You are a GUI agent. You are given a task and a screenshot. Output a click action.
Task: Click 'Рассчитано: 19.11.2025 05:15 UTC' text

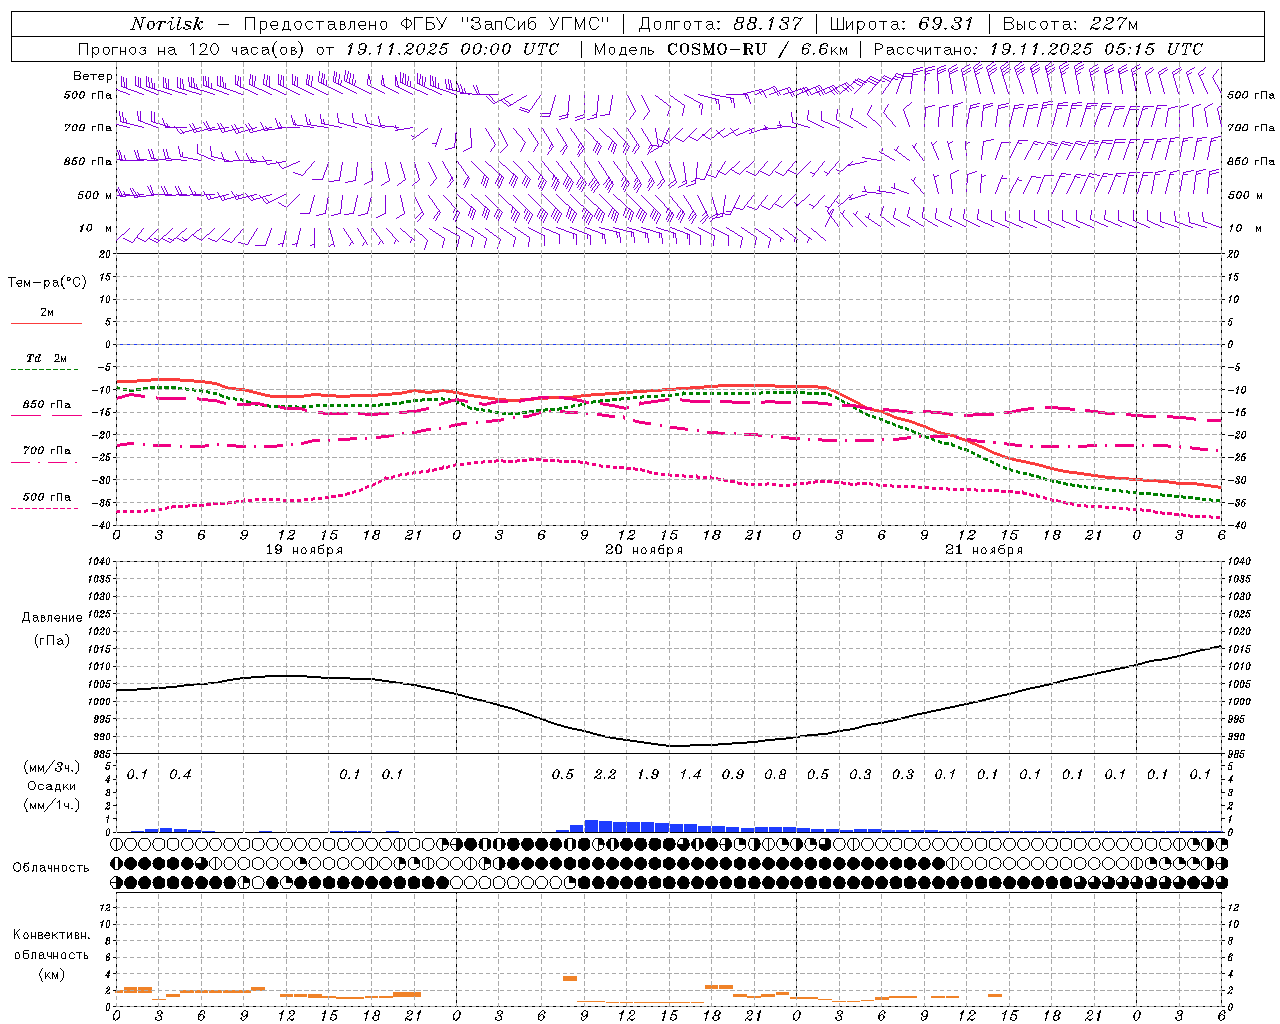[1038, 49]
